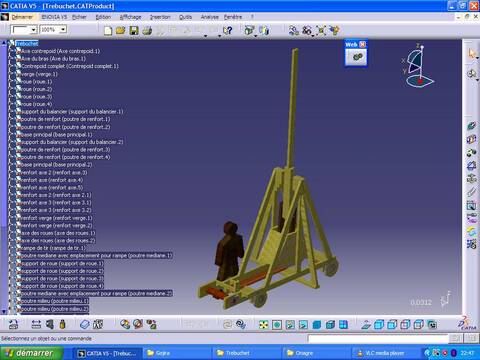
Task: Expand the roue (roue.1) tree node
Action: (x=11, y=82)
